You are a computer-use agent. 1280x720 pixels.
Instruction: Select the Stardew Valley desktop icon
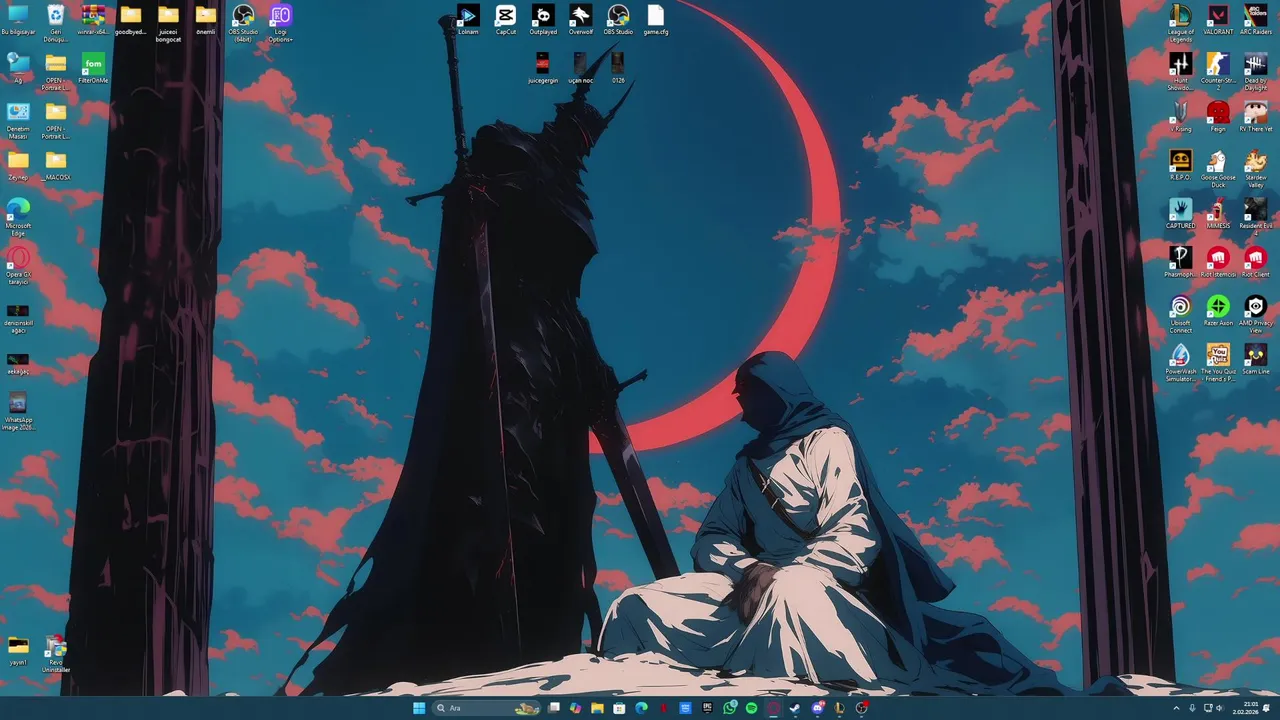click(x=1256, y=168)
